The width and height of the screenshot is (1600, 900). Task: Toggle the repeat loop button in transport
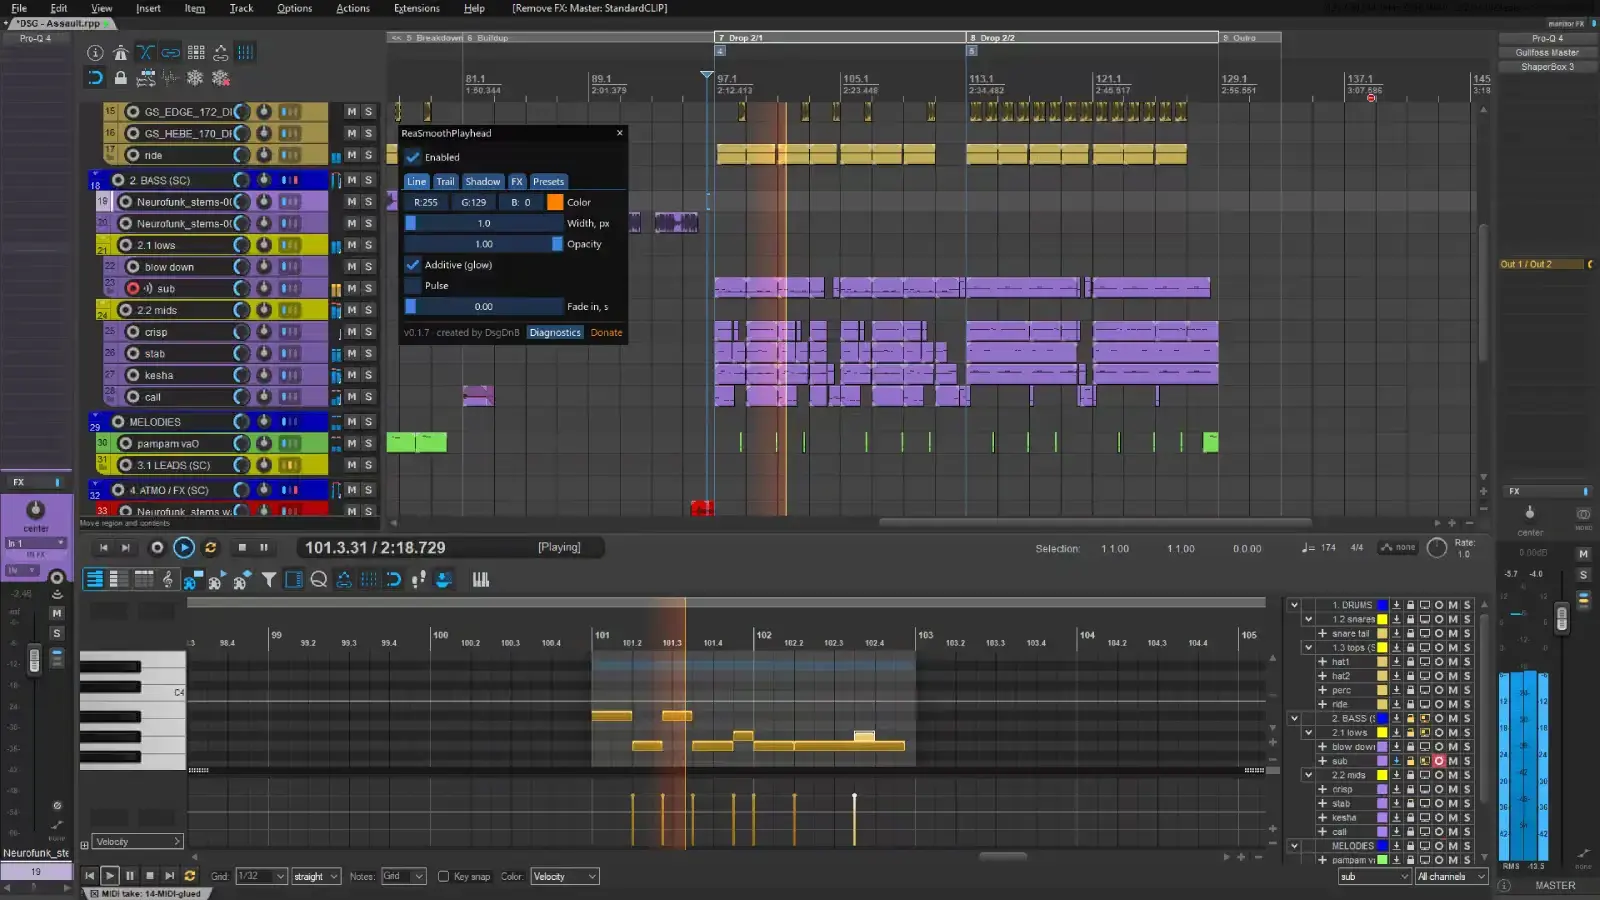[x=210, y=548]
